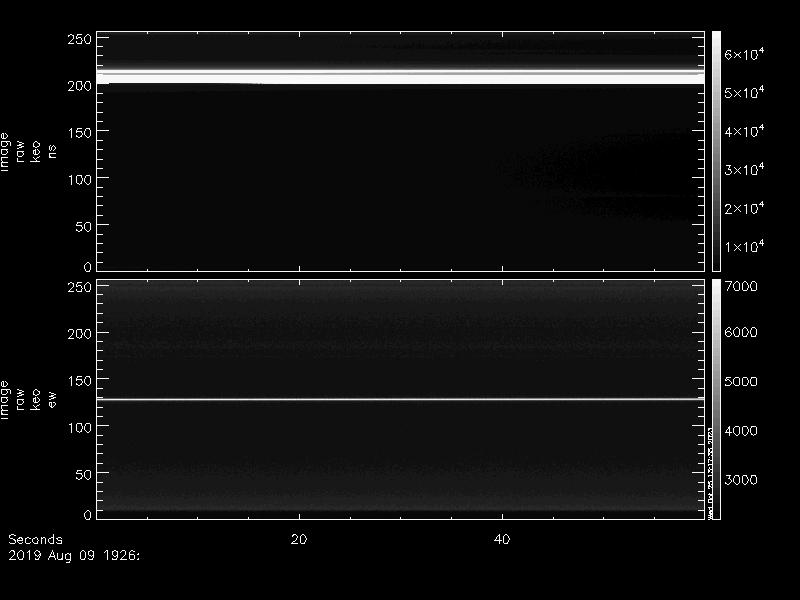Click the vertical timestamp text beside ew keogram
Screen dimensions: 800x600
710,472
